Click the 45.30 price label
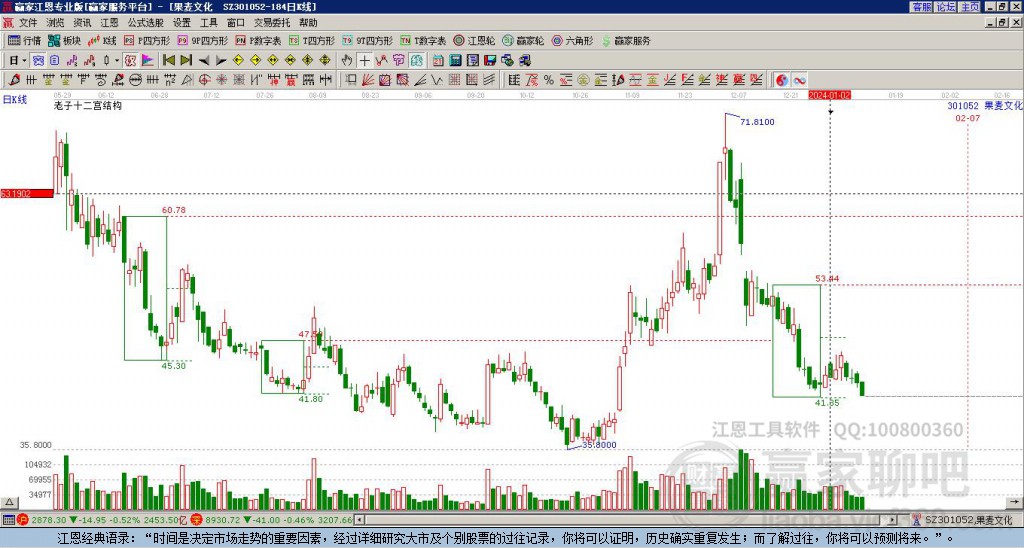Image resolution: width=1024 pixels, height=548 pixels. click(174, 366)
